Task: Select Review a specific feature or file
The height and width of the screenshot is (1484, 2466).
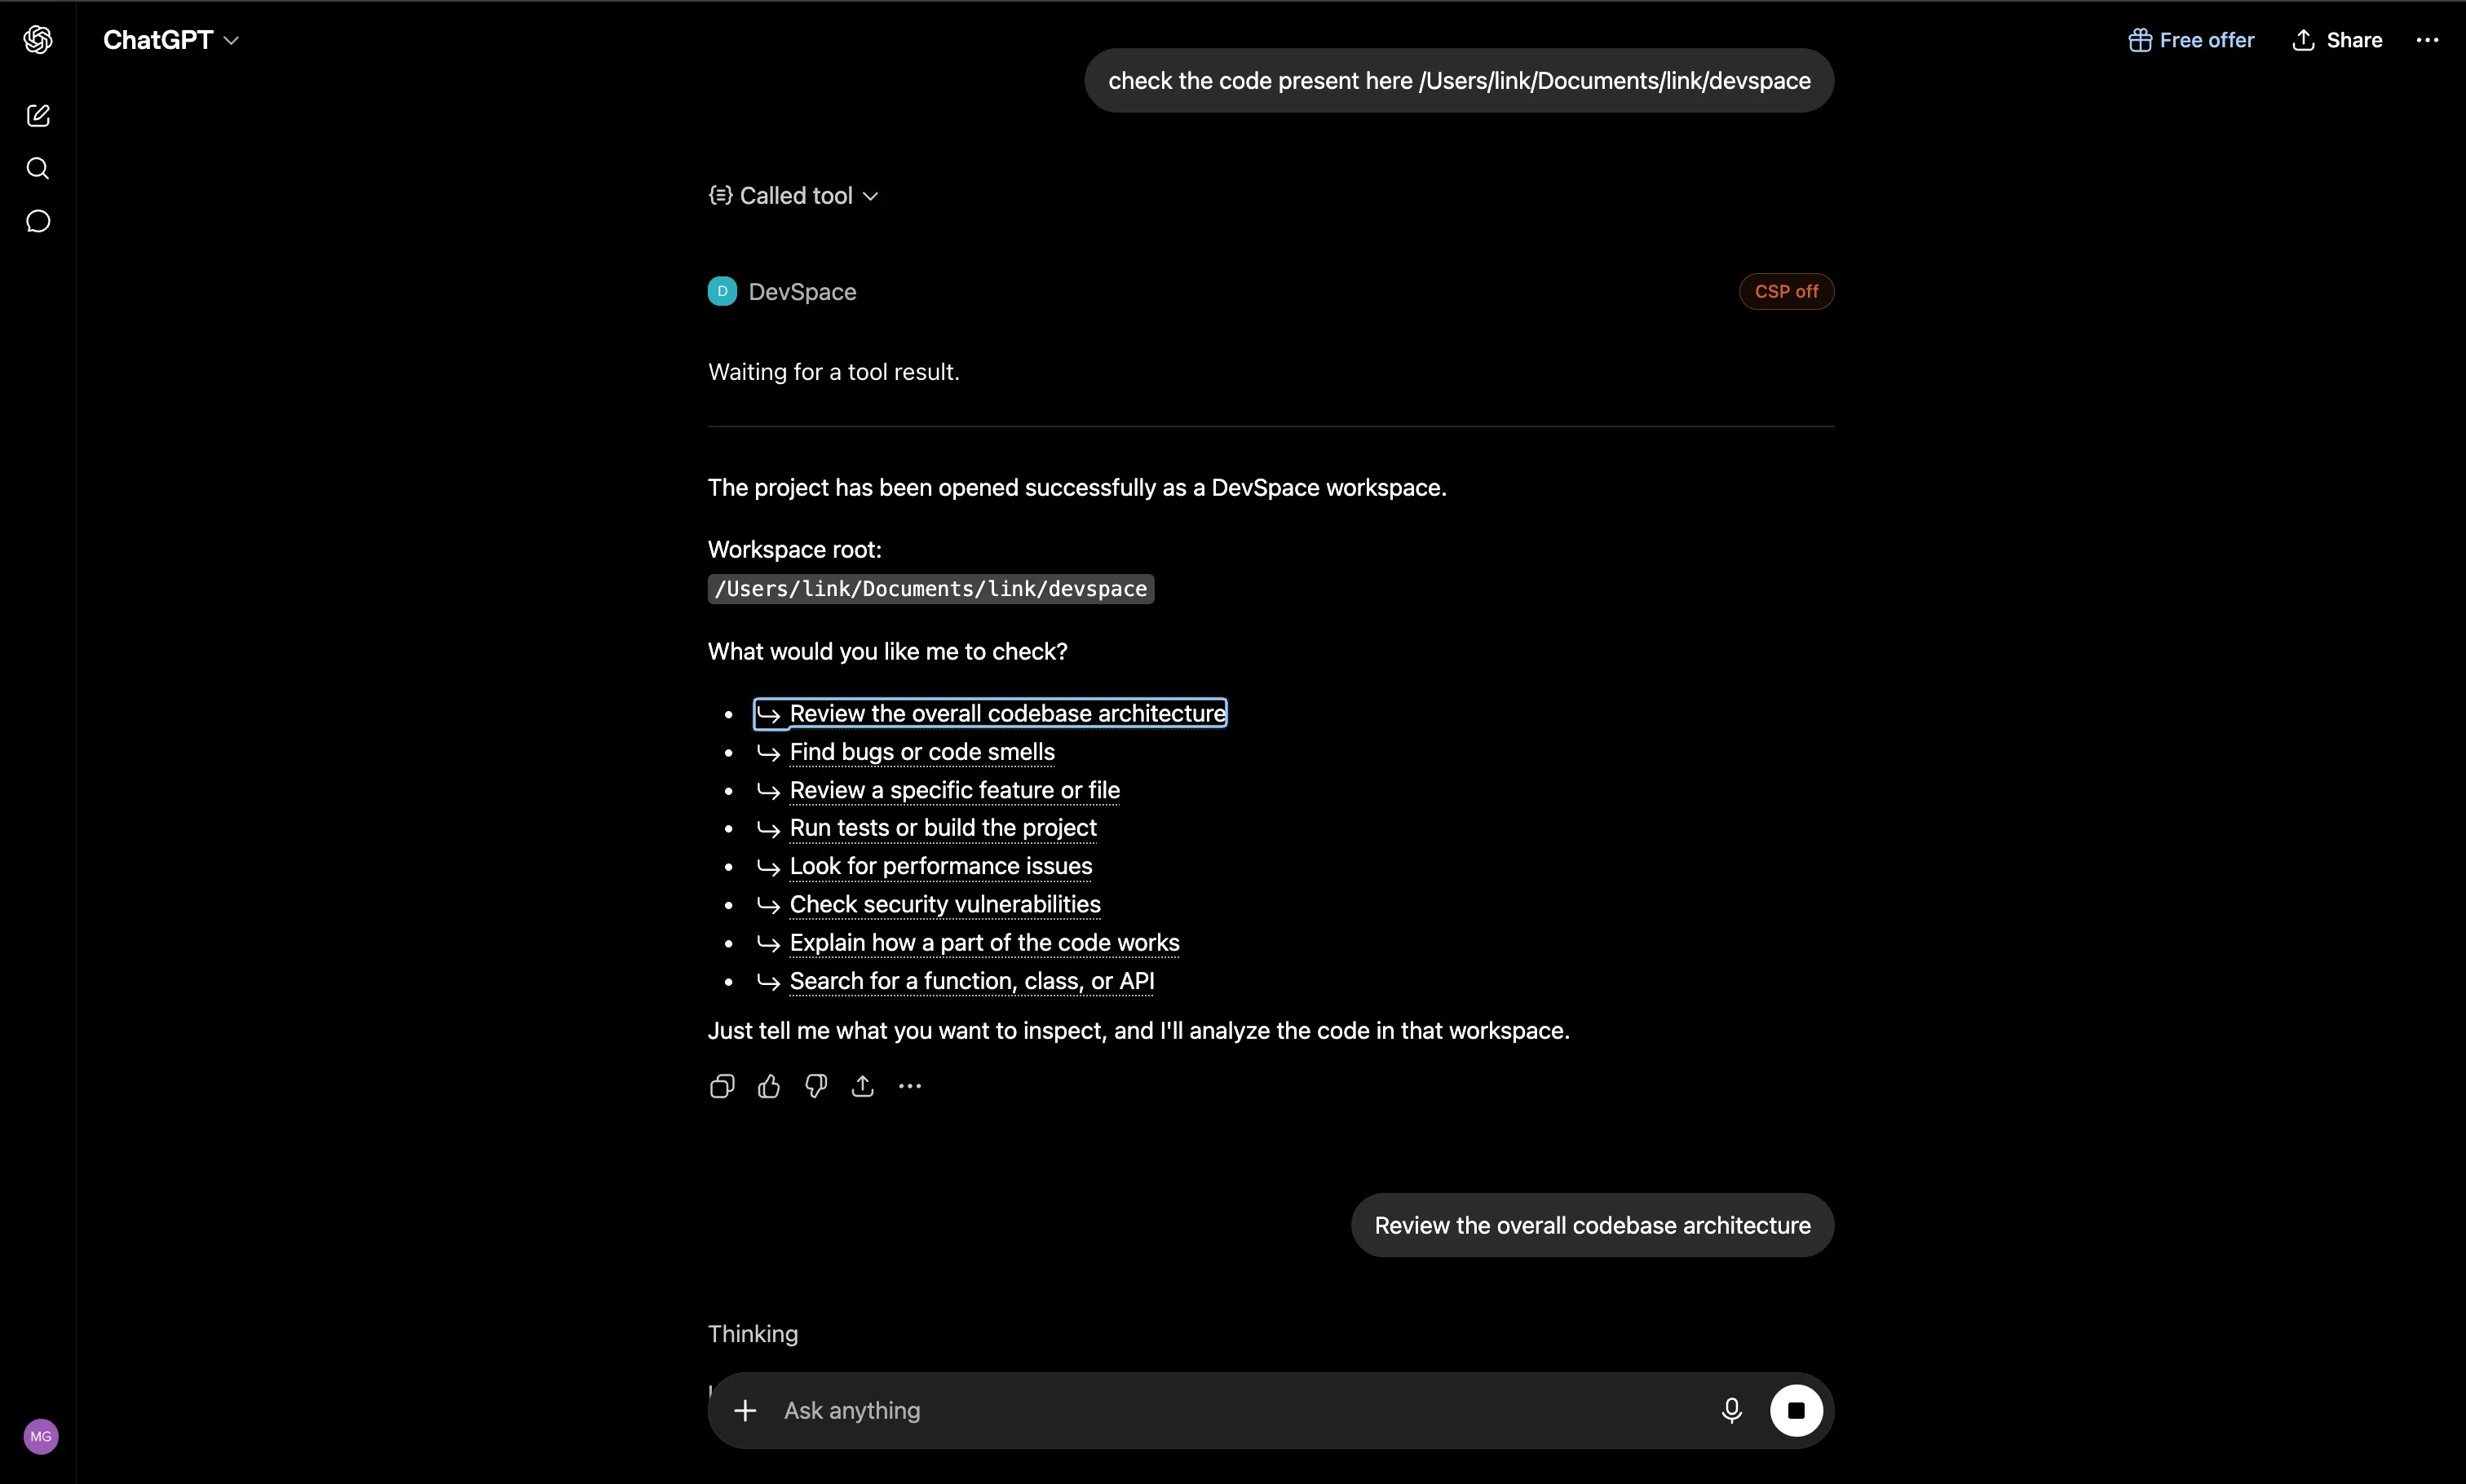Action: point(937,790)
